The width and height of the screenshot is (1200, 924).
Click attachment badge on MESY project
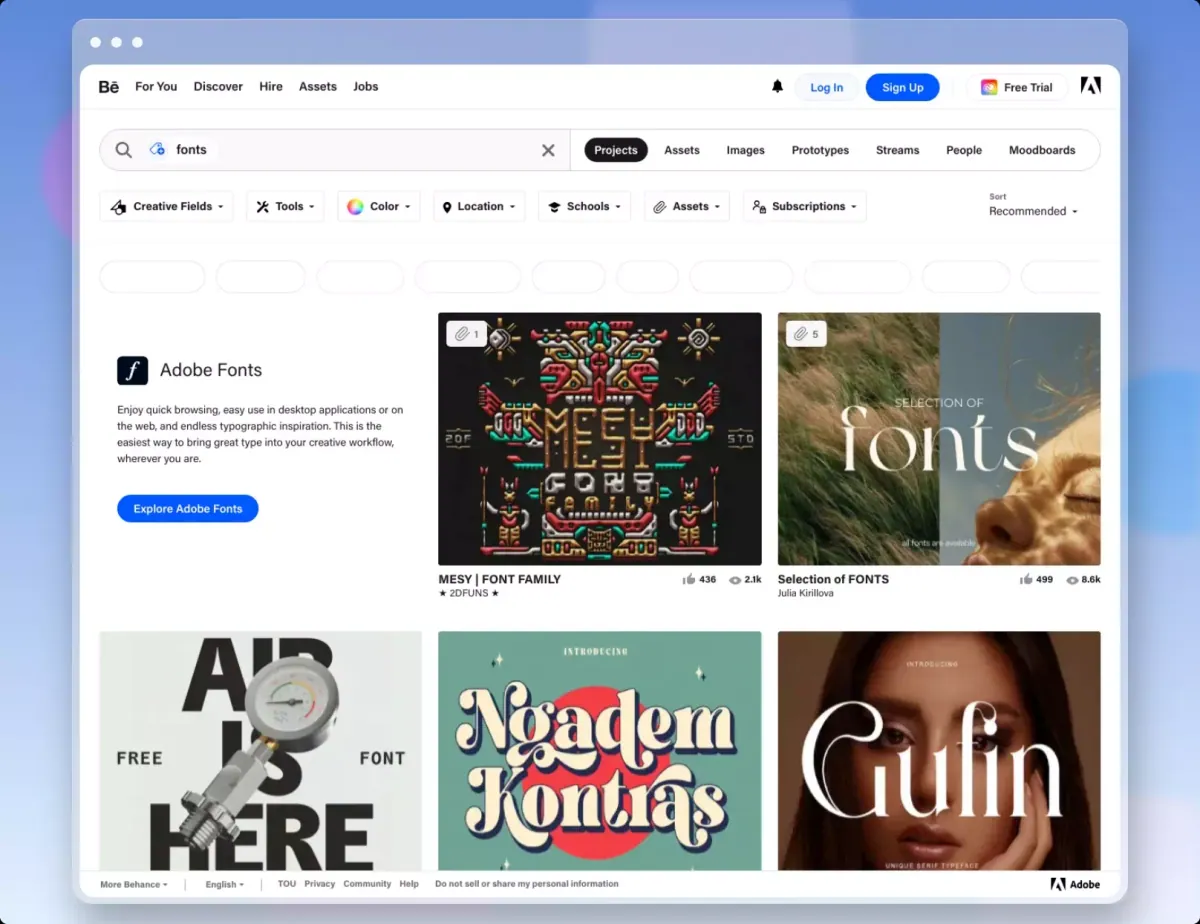[467, 334]
